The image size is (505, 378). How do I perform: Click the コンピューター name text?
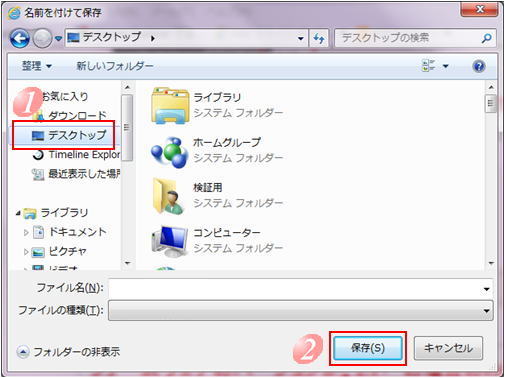click(x=227, y=232)
